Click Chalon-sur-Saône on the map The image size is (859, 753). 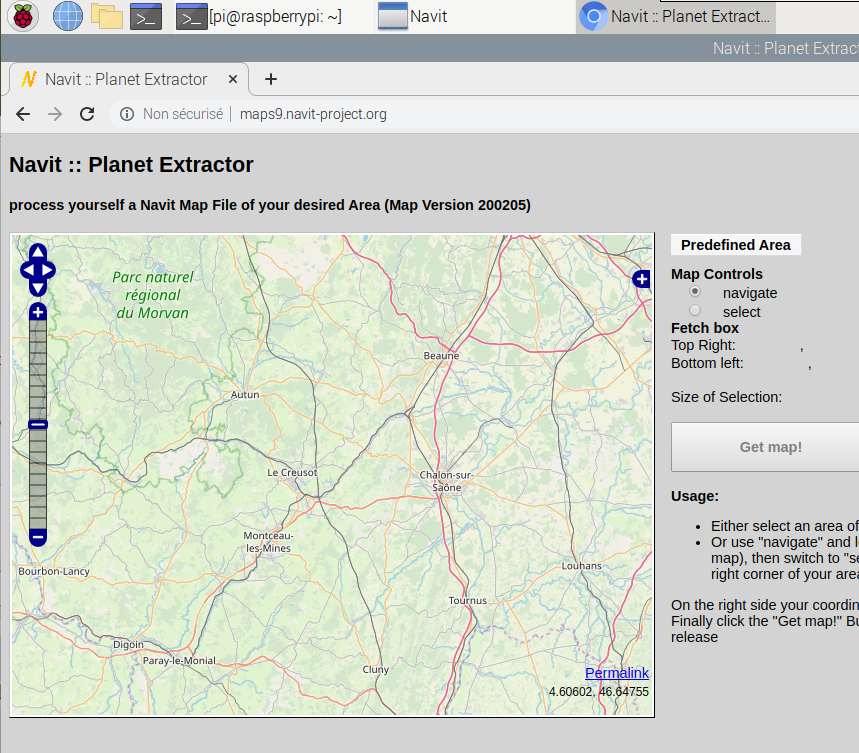pyautogui.click(x=446, y=481)
